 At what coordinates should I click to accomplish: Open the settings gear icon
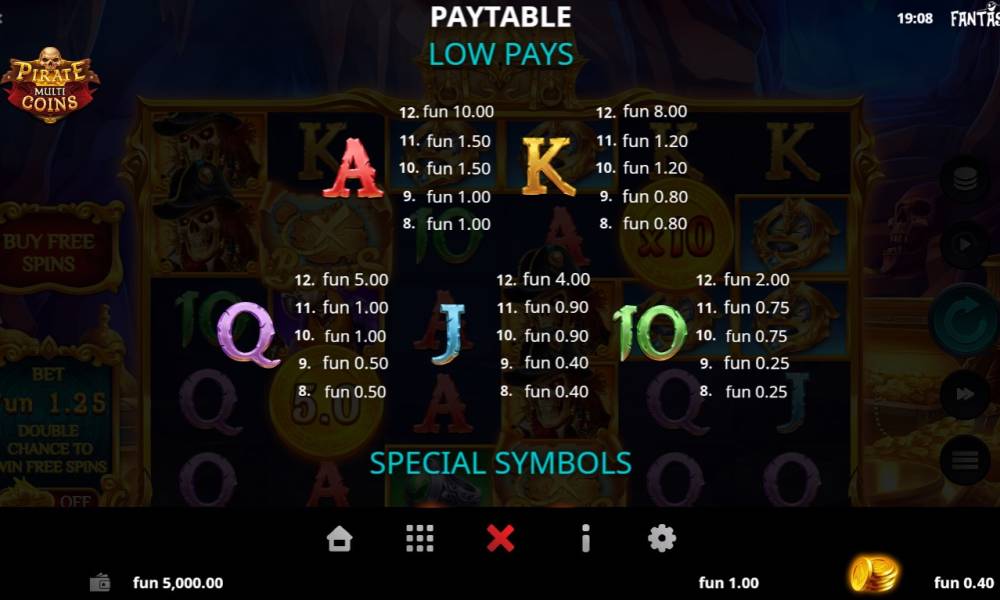[x=662, y=539]
